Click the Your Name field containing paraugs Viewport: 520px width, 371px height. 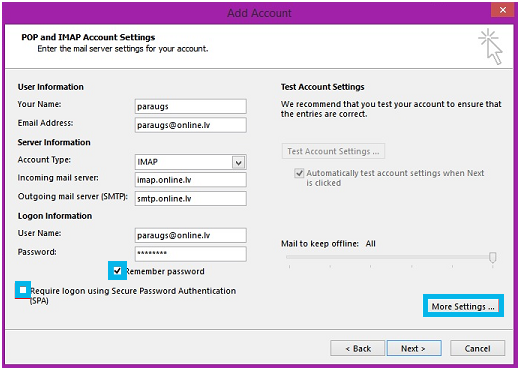[191, 106]
